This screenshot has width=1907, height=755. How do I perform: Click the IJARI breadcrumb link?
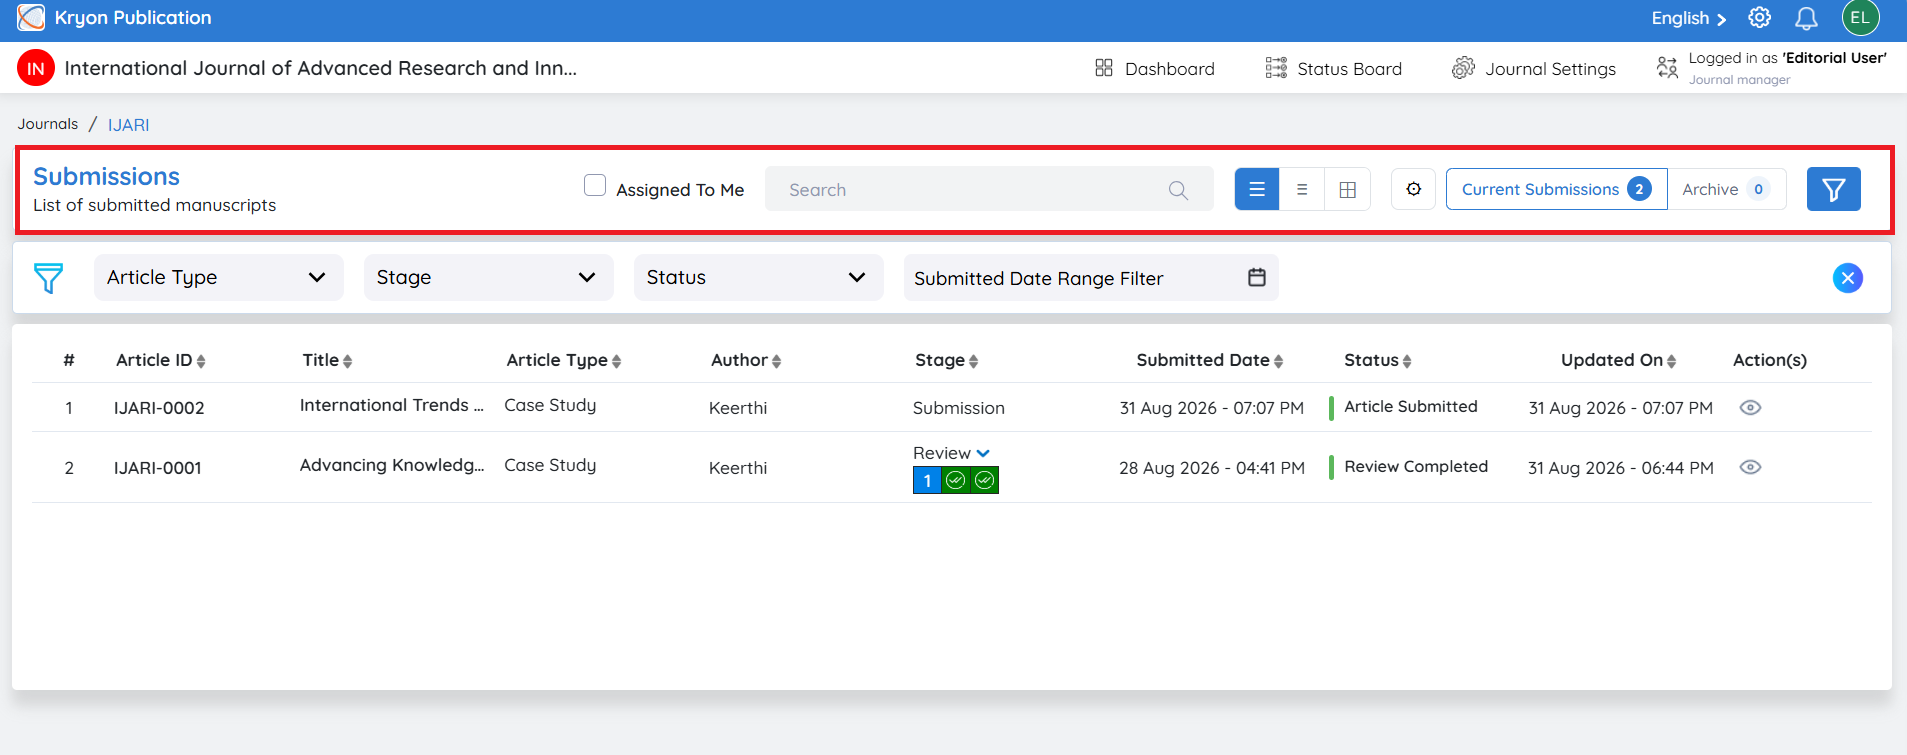coord(129,124)
